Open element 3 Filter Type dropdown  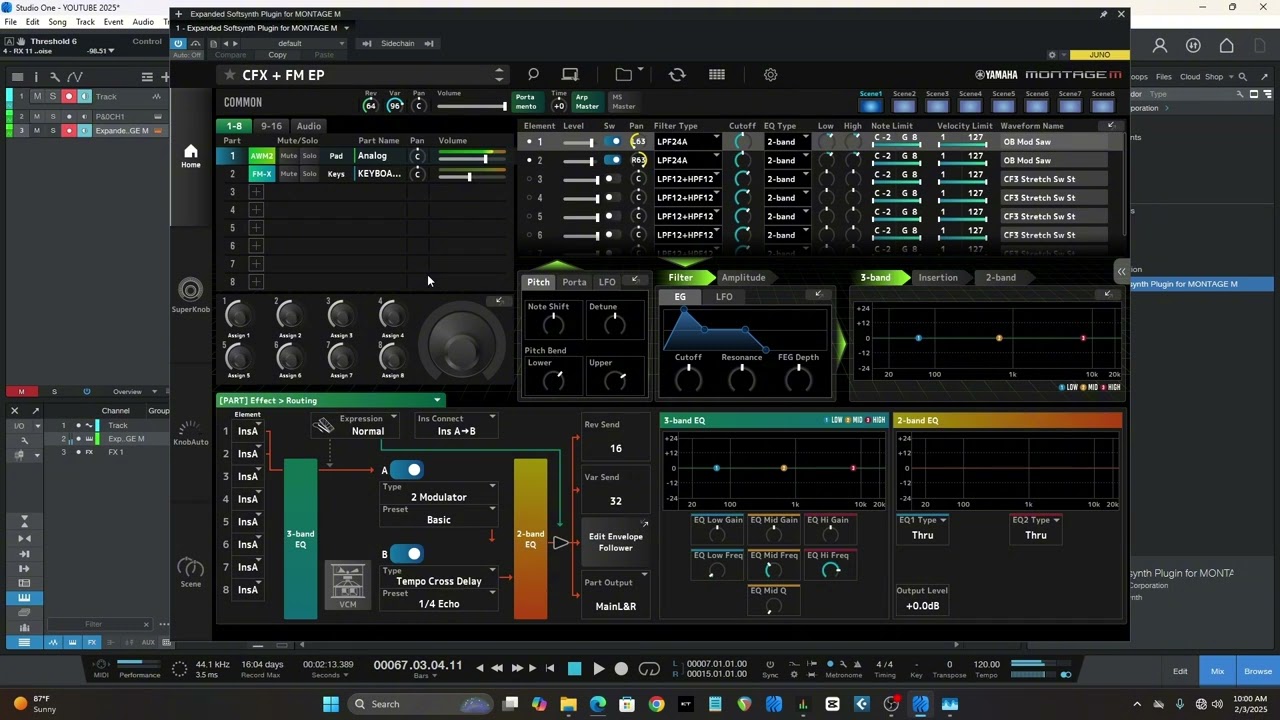pos(688,179)
